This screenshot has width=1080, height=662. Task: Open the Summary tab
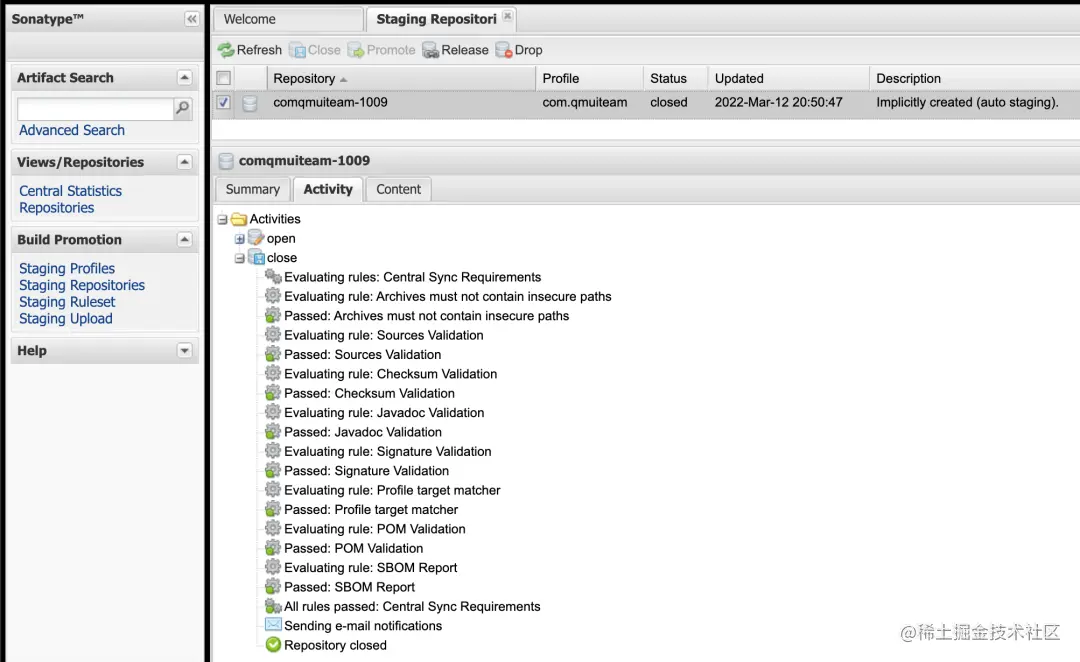(253, 189)
